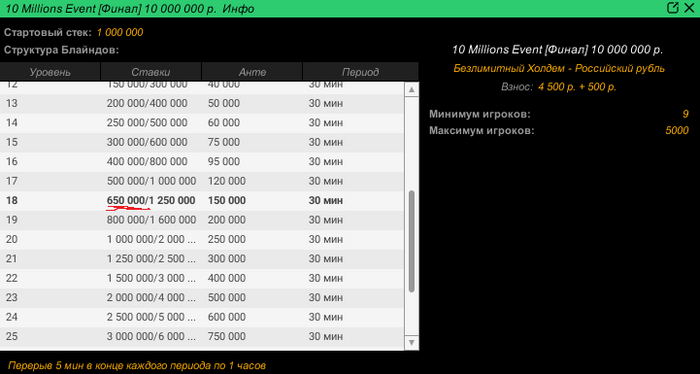Click the blinds table scrollbar thumb
This screenshot has height=374, width=700.
pos(412,241)
